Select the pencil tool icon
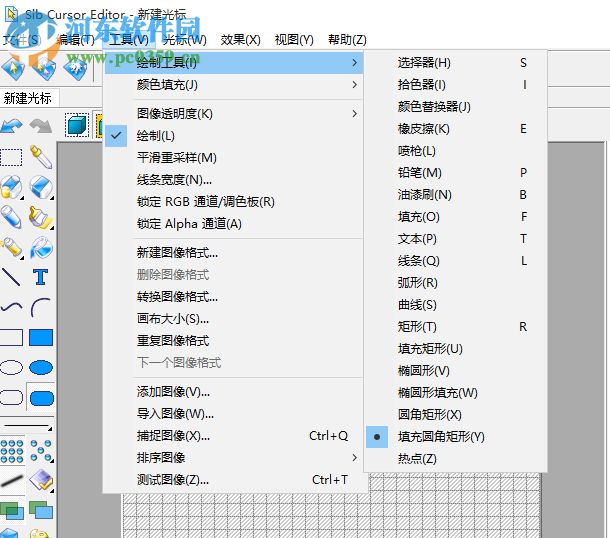 click(11, 217)
